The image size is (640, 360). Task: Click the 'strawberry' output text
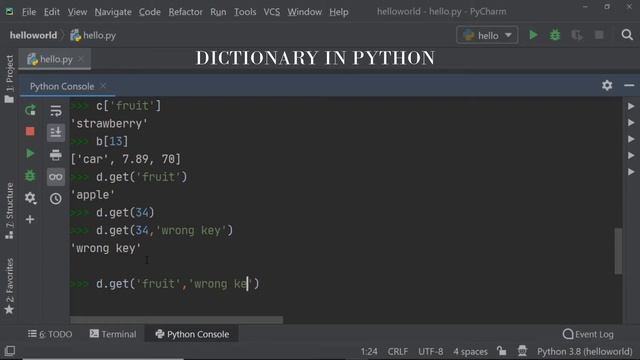coord(109,124)
